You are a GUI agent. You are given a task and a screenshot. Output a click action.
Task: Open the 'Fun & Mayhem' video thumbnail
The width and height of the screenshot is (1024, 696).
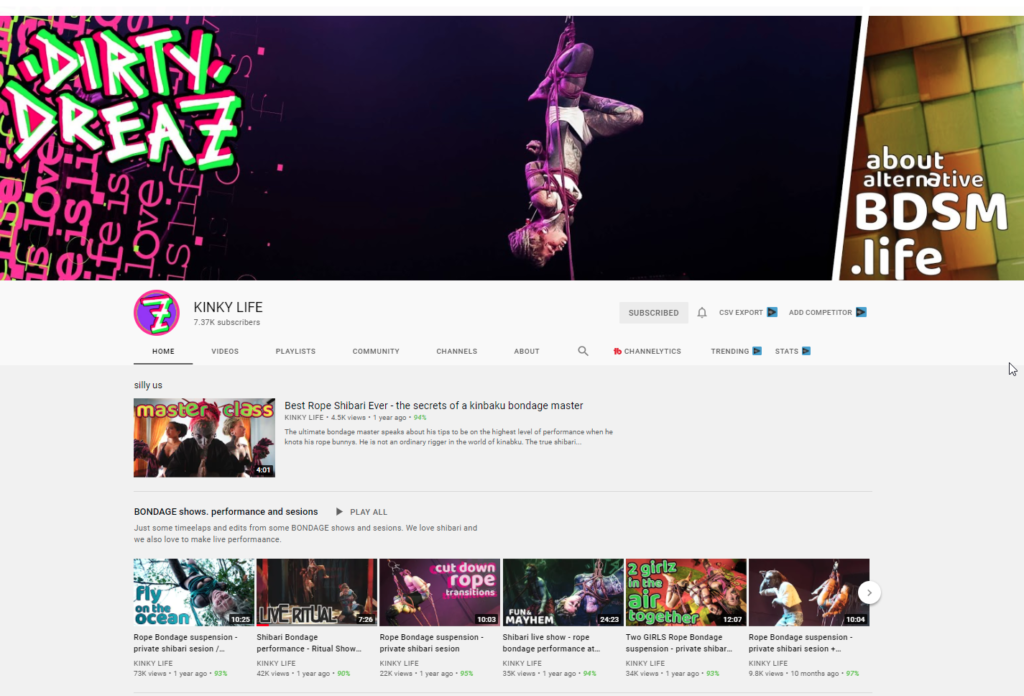coord(563,592)
